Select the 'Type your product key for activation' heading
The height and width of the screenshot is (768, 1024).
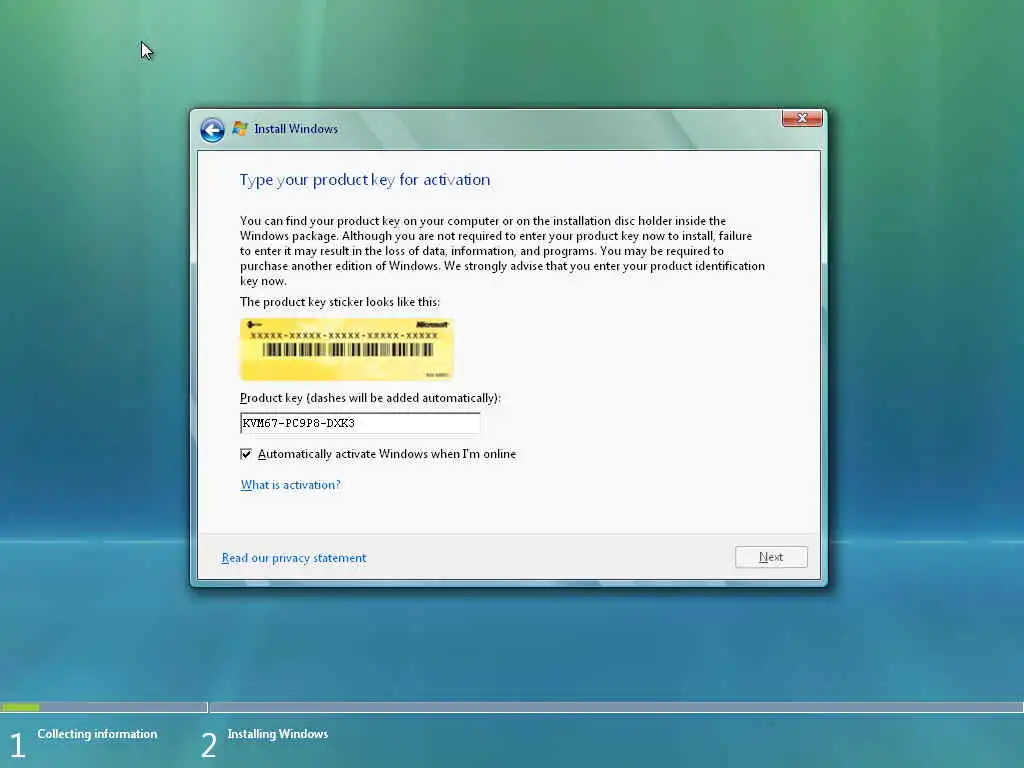(364, 180)
